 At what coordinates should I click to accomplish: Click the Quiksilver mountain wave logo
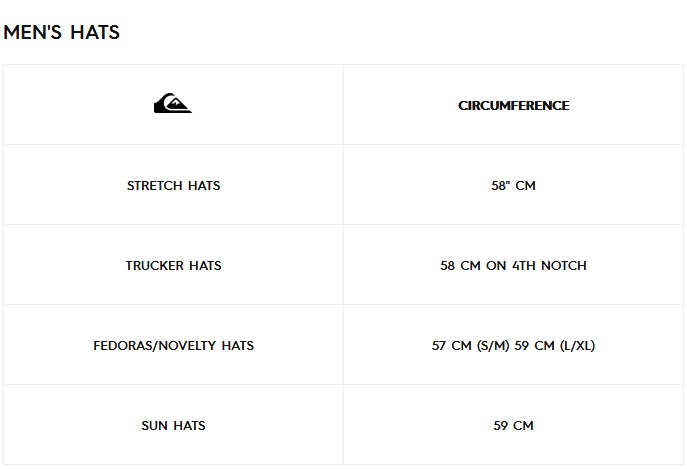[172, 103]
